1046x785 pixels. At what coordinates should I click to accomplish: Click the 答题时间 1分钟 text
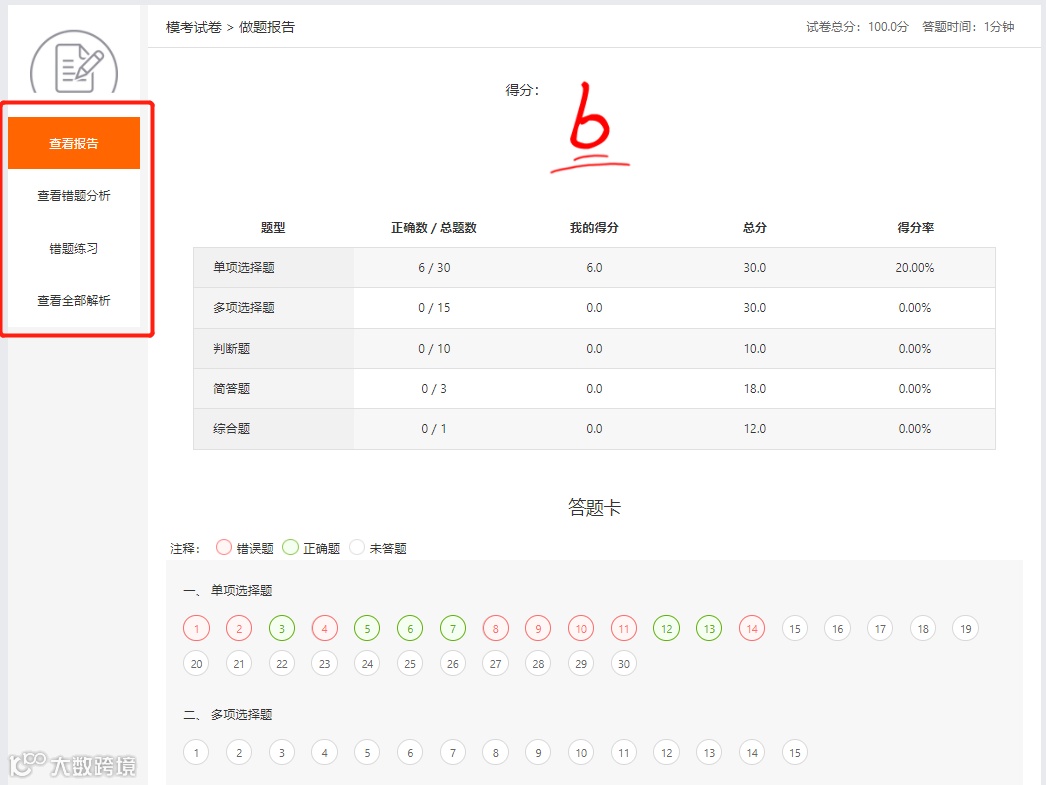tap(968, 27)
